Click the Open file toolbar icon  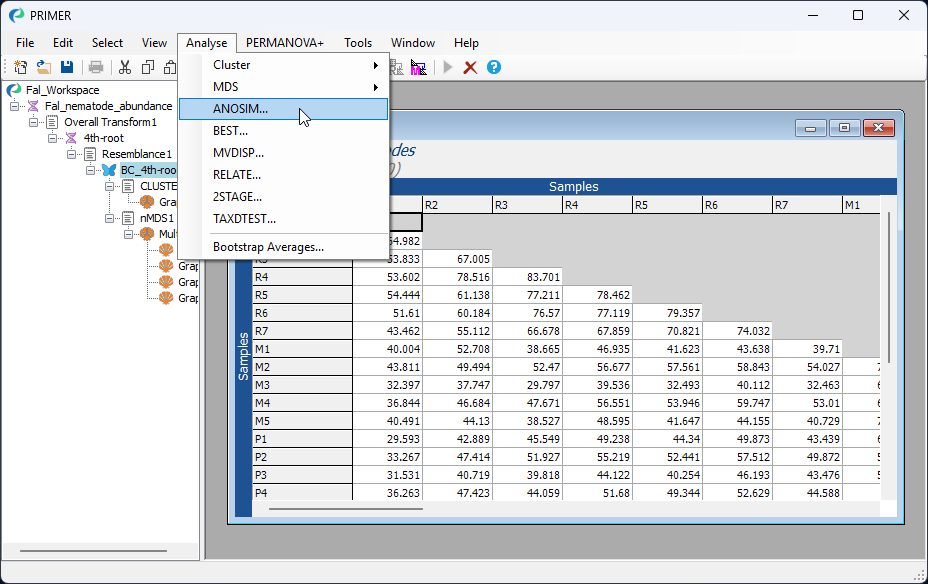point(44,67)
